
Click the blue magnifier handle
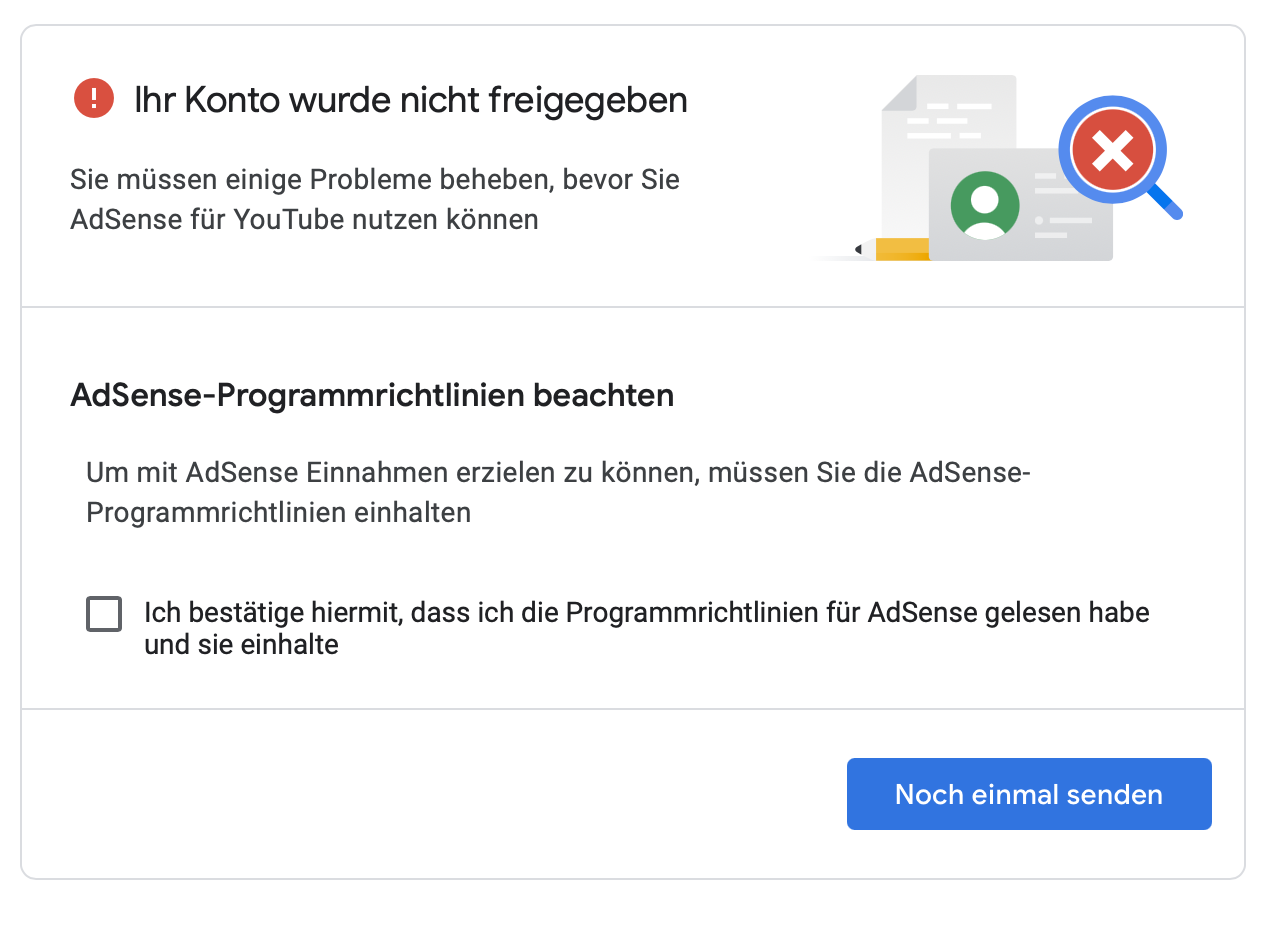(x=1165, y=203)
